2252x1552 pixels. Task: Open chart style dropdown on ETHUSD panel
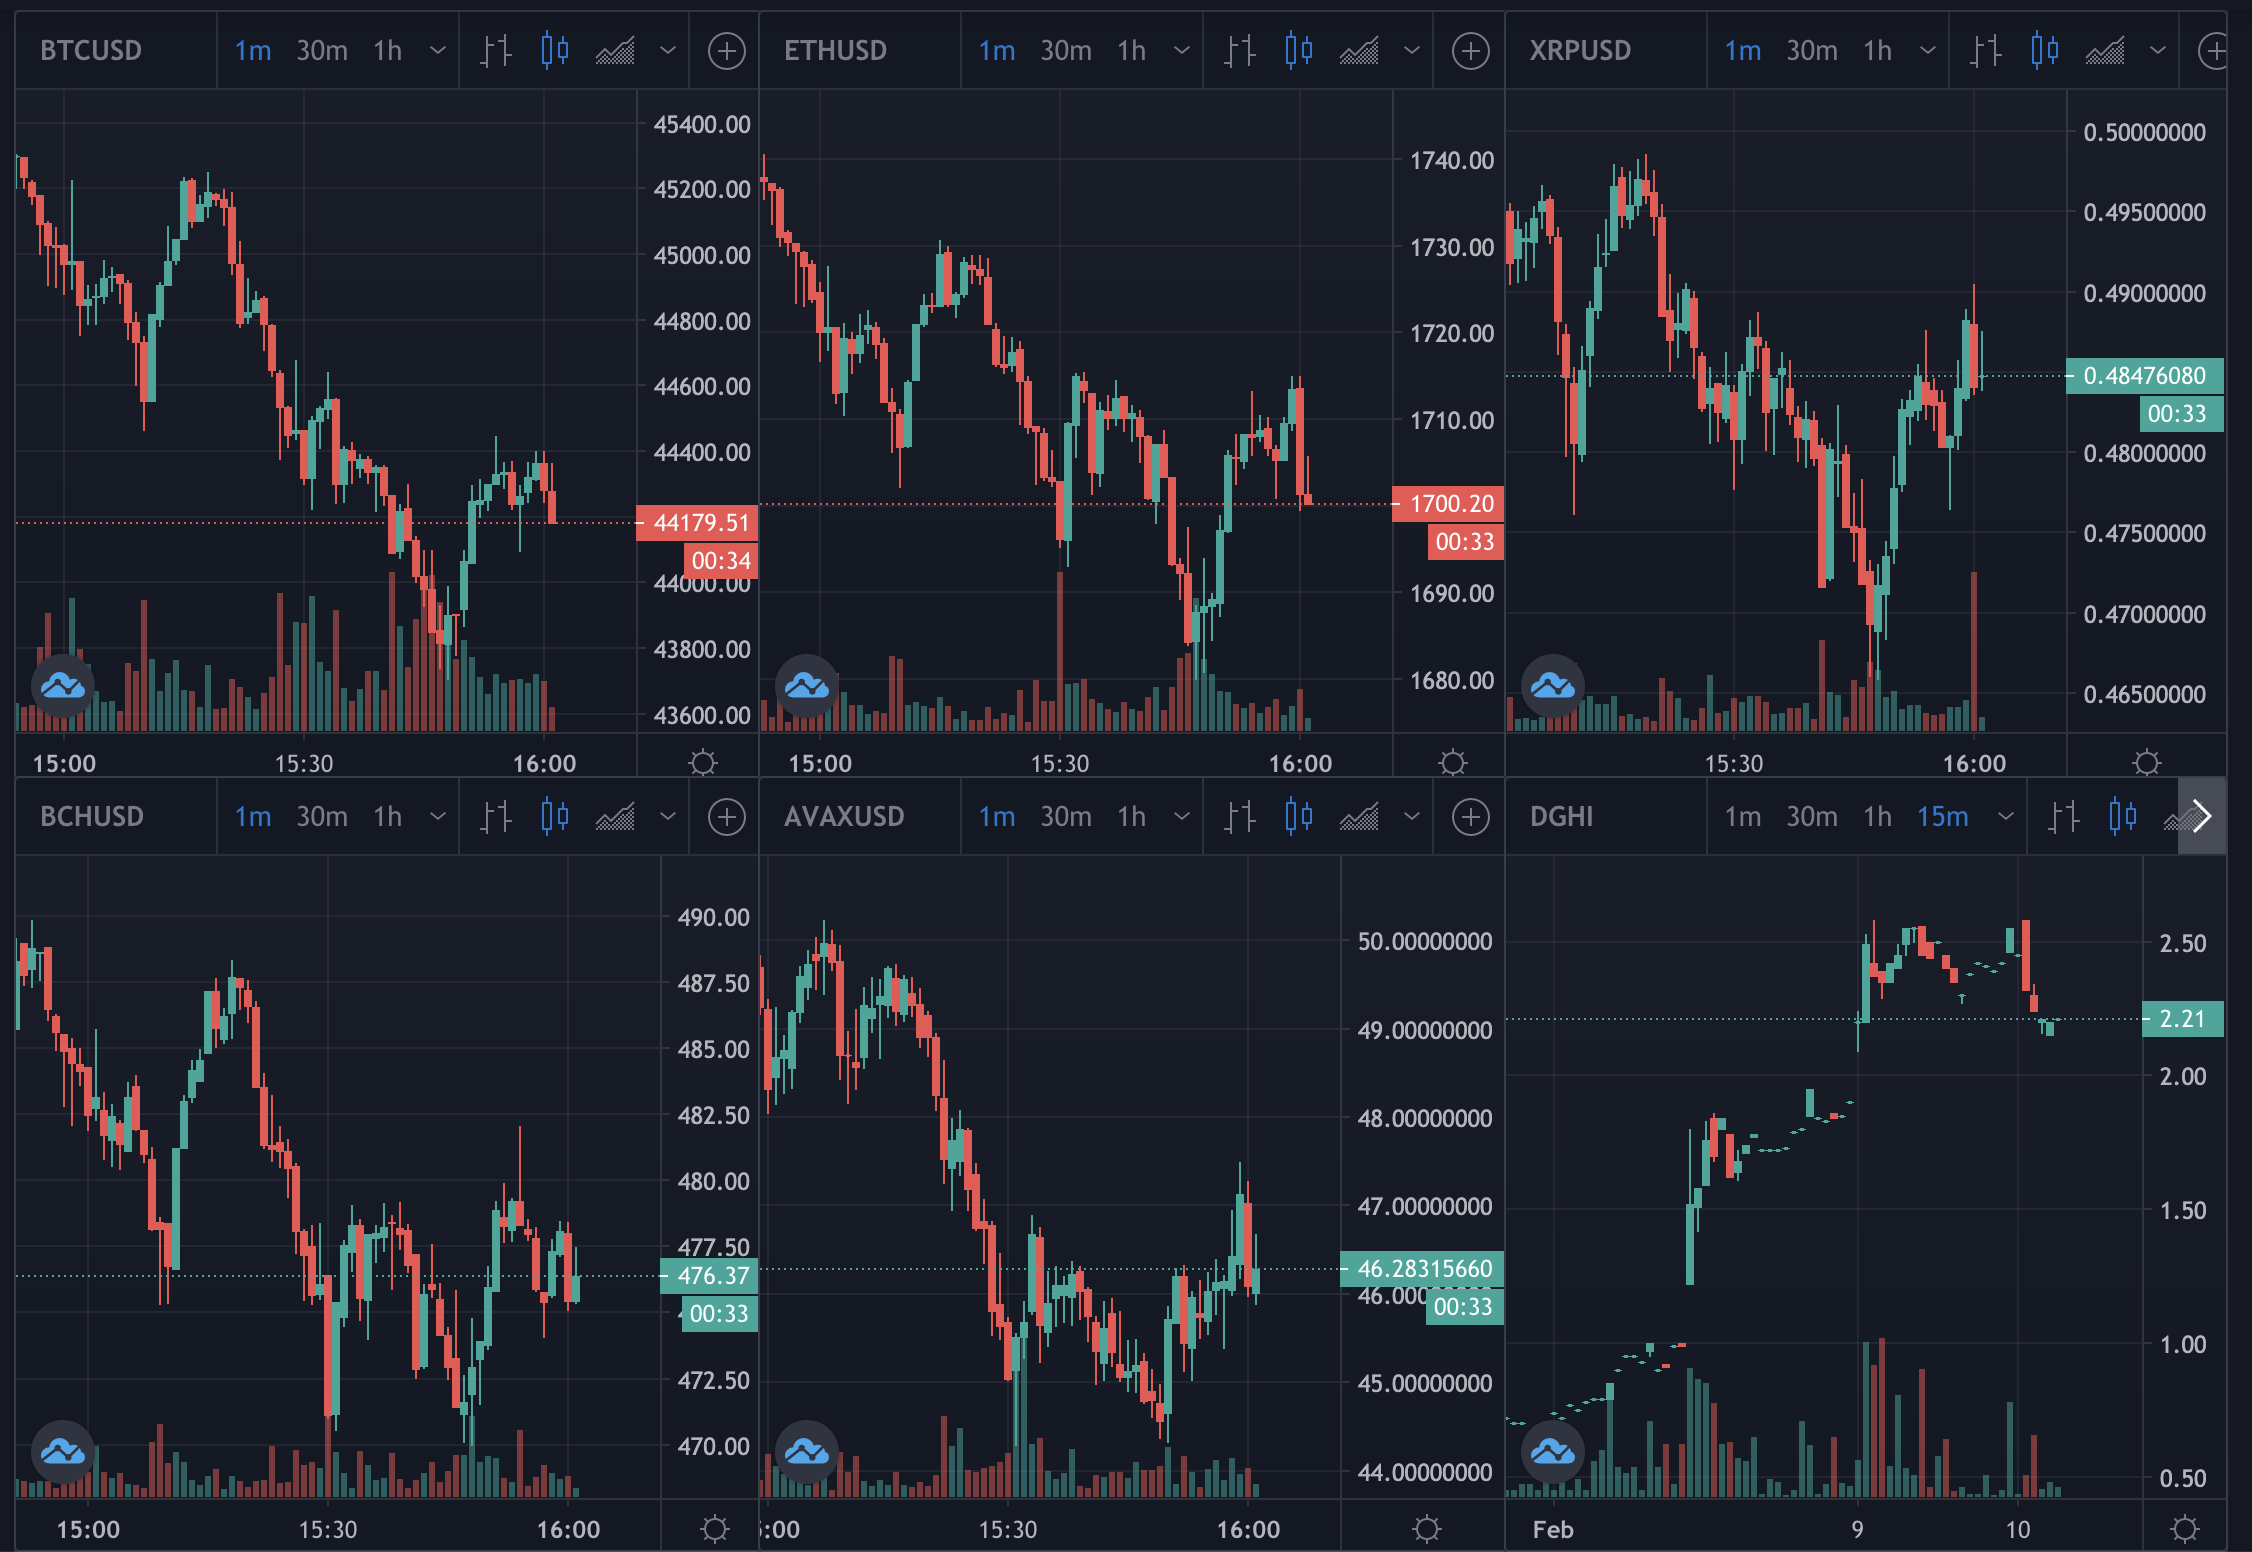point(1411,50)
